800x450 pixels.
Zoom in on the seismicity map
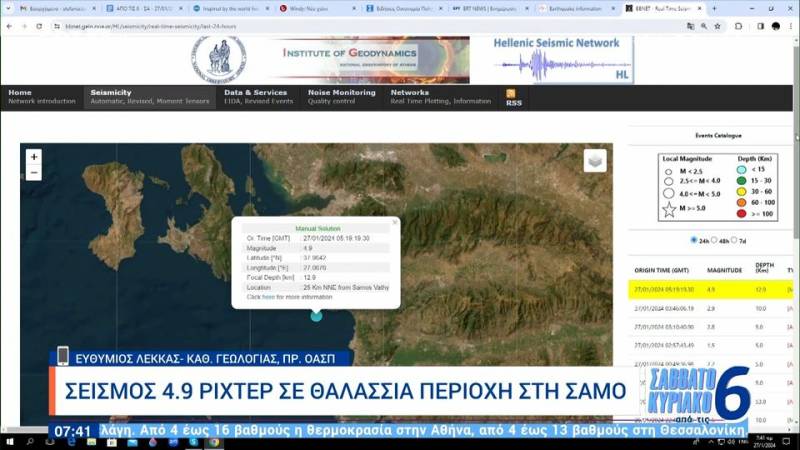tap(34, 157)
